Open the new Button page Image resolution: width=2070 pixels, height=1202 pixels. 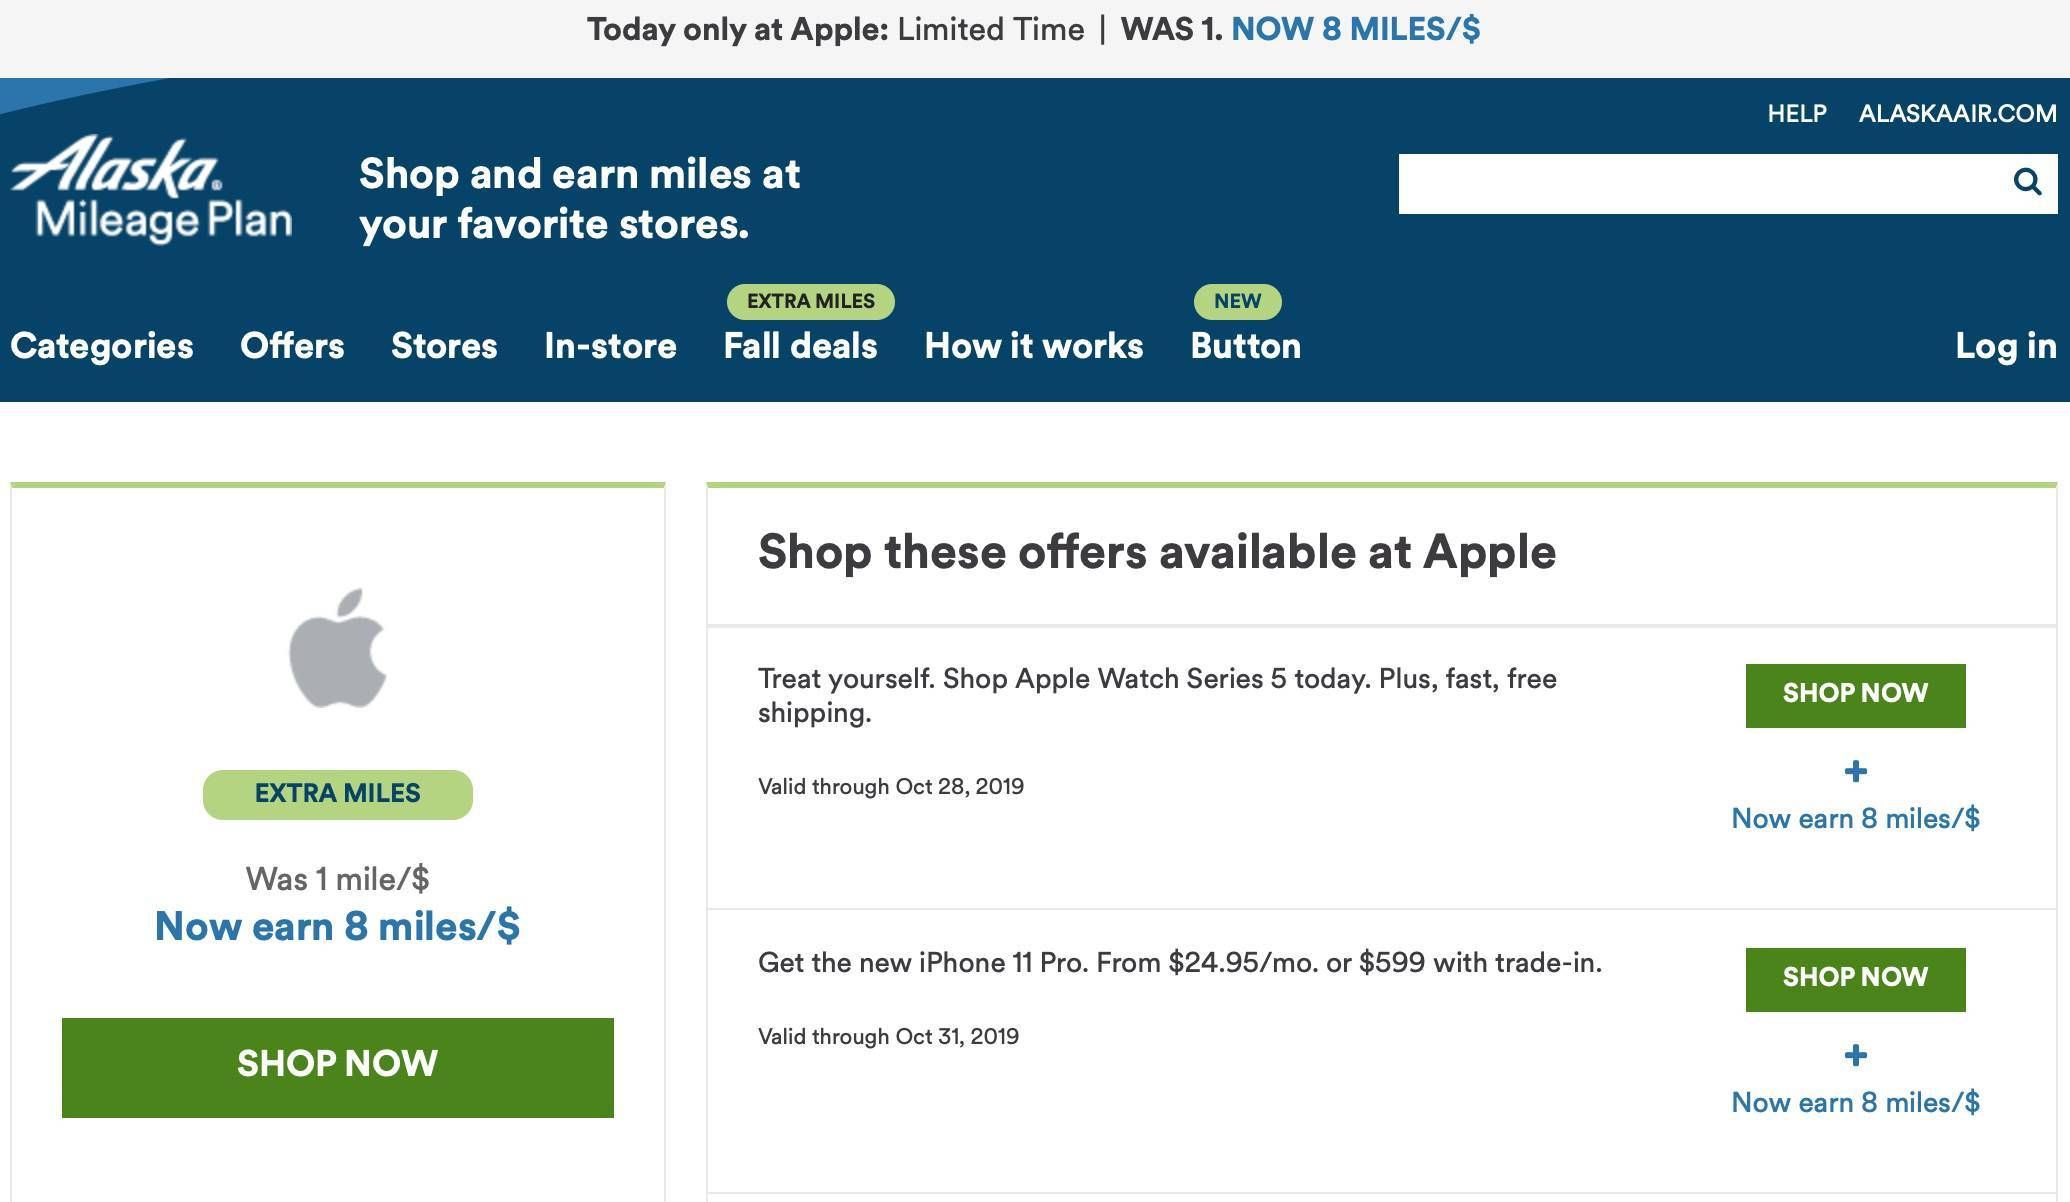pyautogui.click(x=1246, y=346)
